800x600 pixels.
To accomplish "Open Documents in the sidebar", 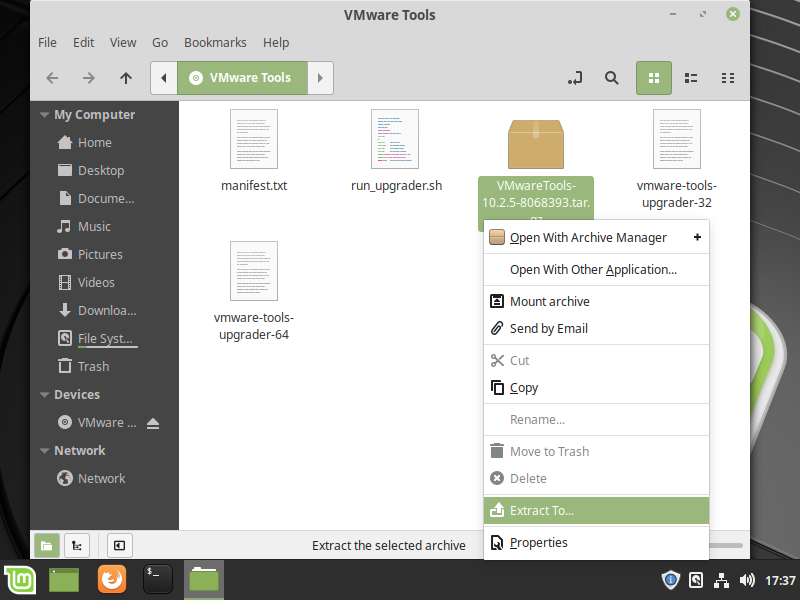I will [105, 198].
